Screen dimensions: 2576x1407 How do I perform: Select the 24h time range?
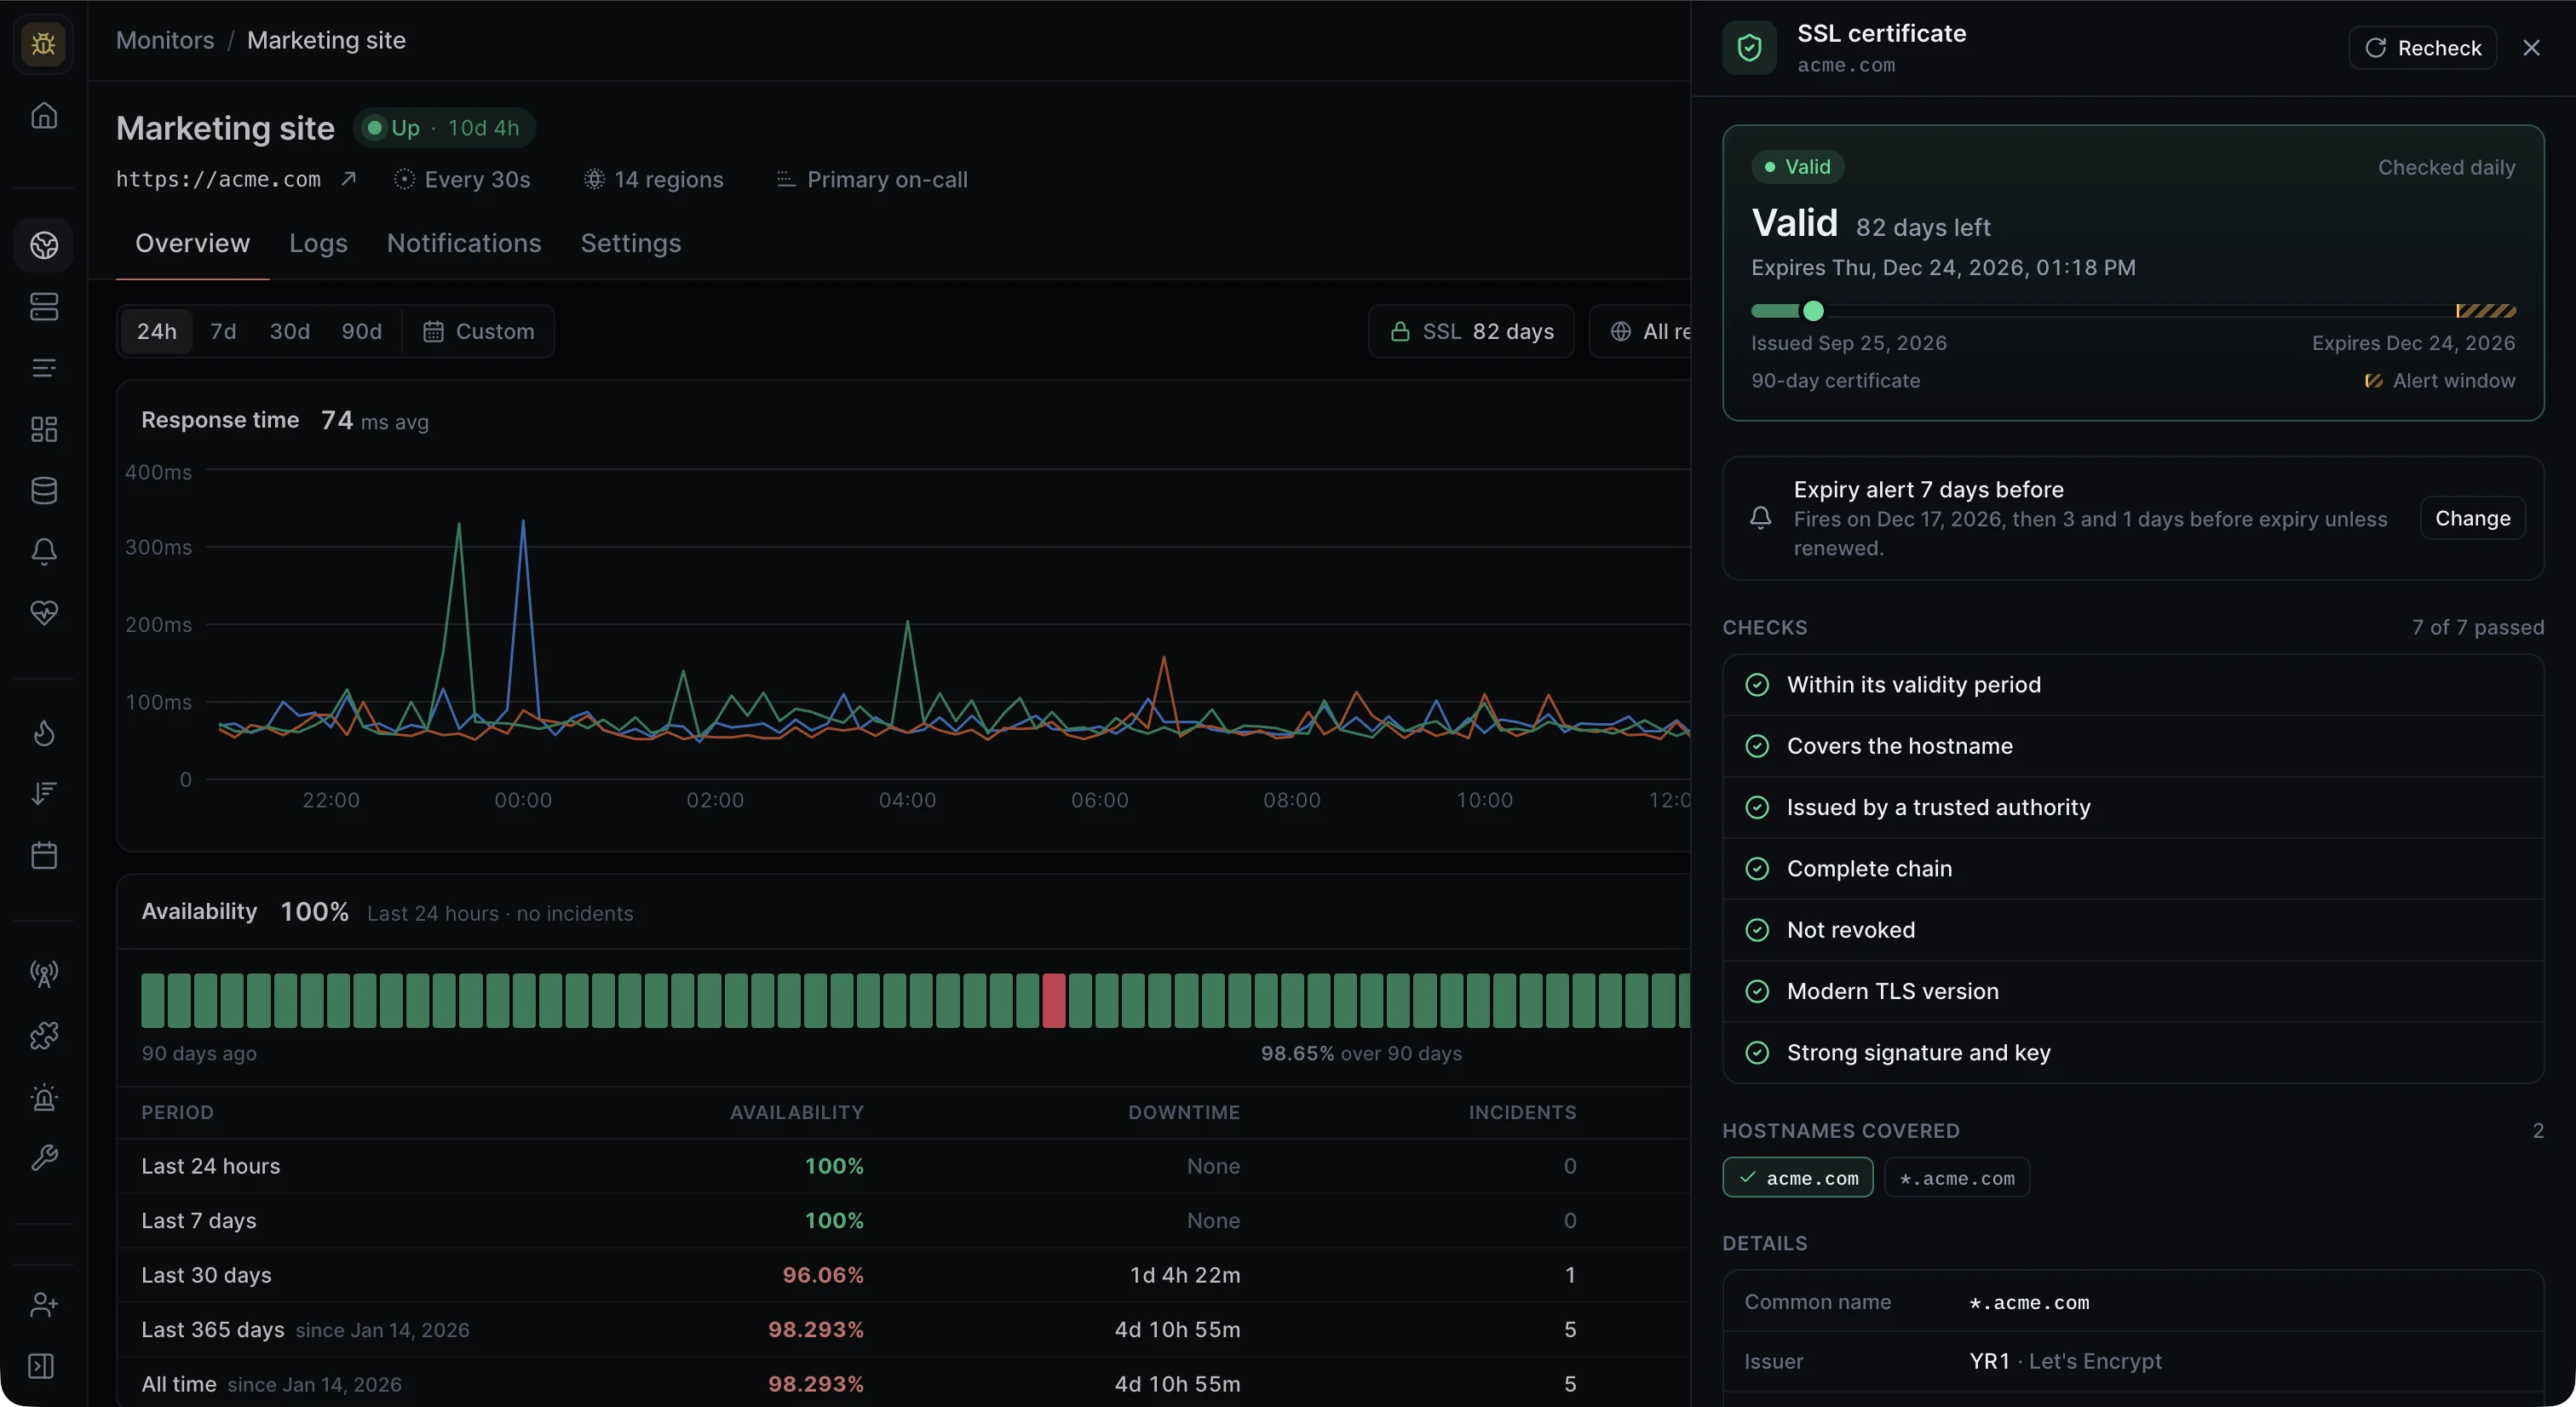point(157,331)
